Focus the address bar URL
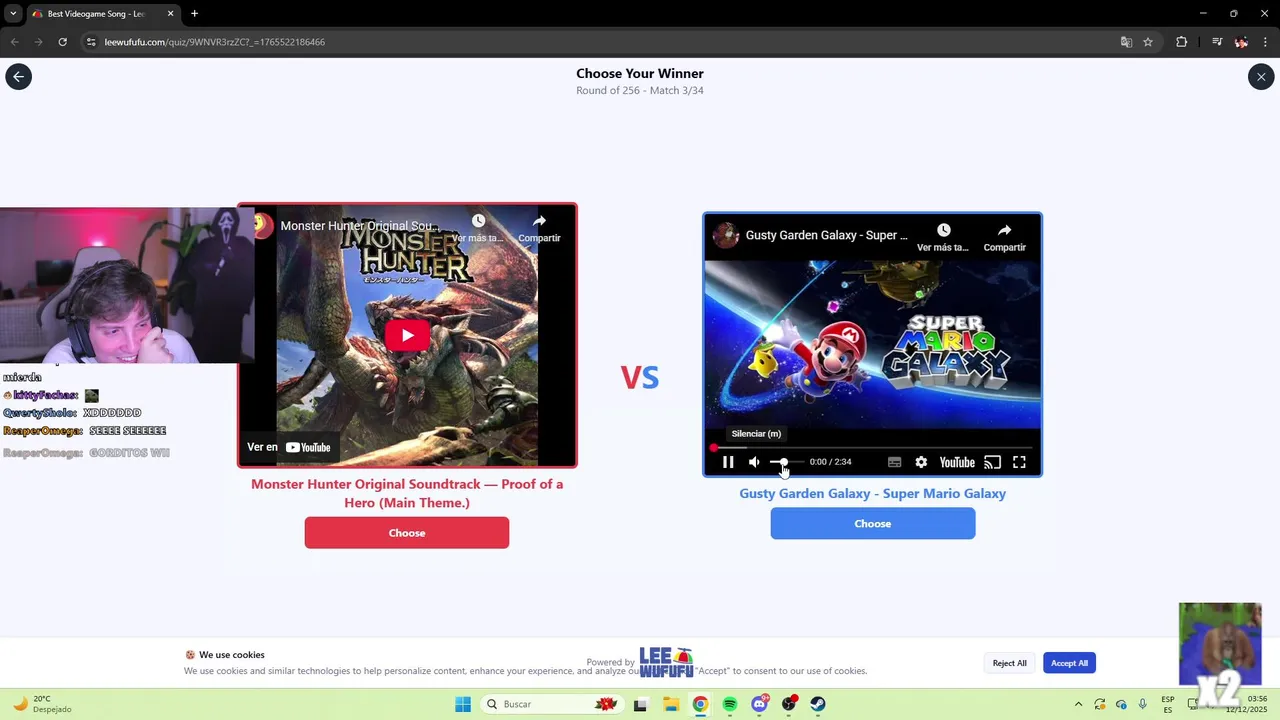This screenshot has height=720, width=1280. point(215,42)
